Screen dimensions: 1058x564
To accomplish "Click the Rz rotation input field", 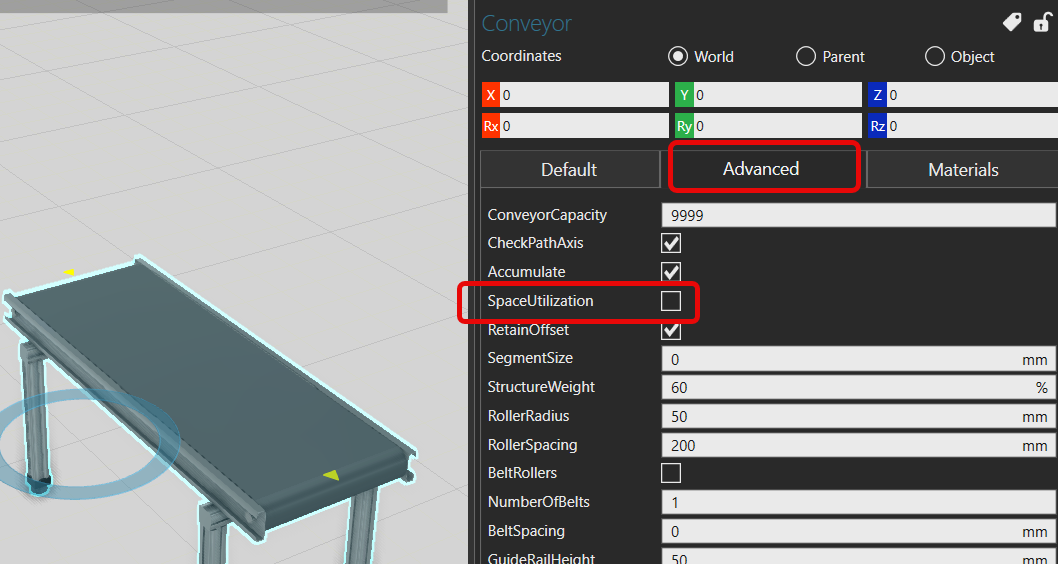I will (x=970, y=126).
